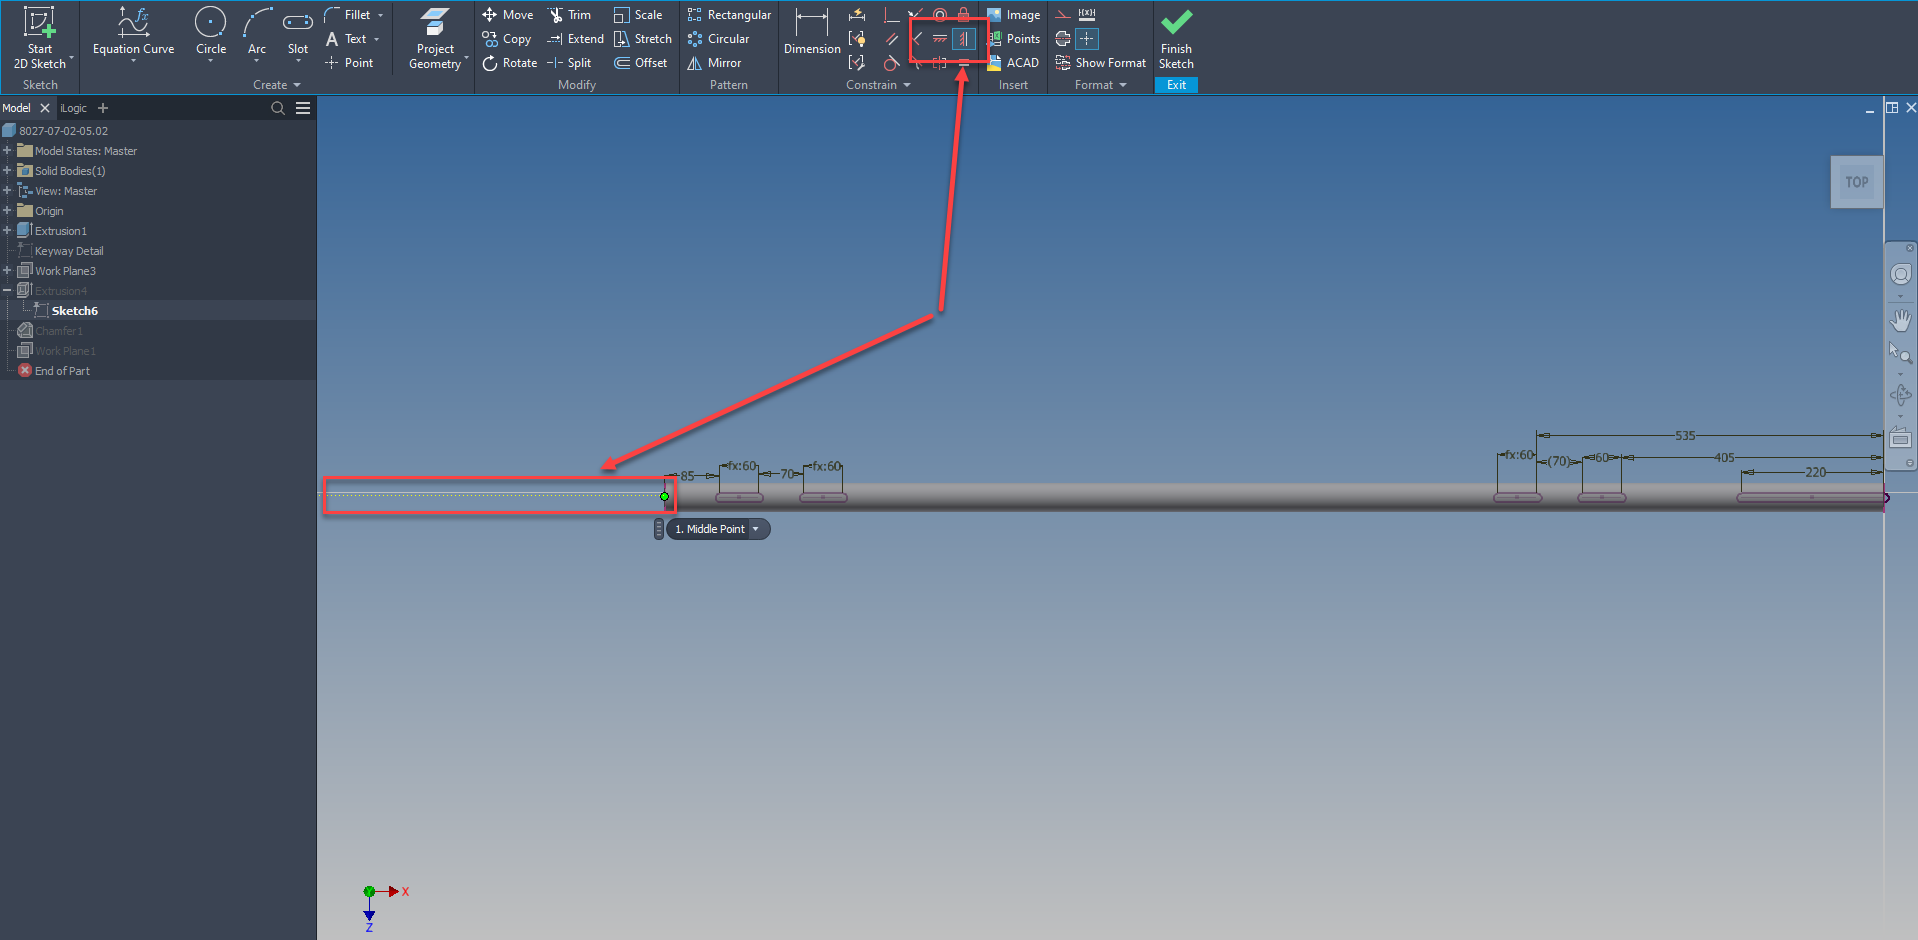Open the browser options menu

pos(303,107)
